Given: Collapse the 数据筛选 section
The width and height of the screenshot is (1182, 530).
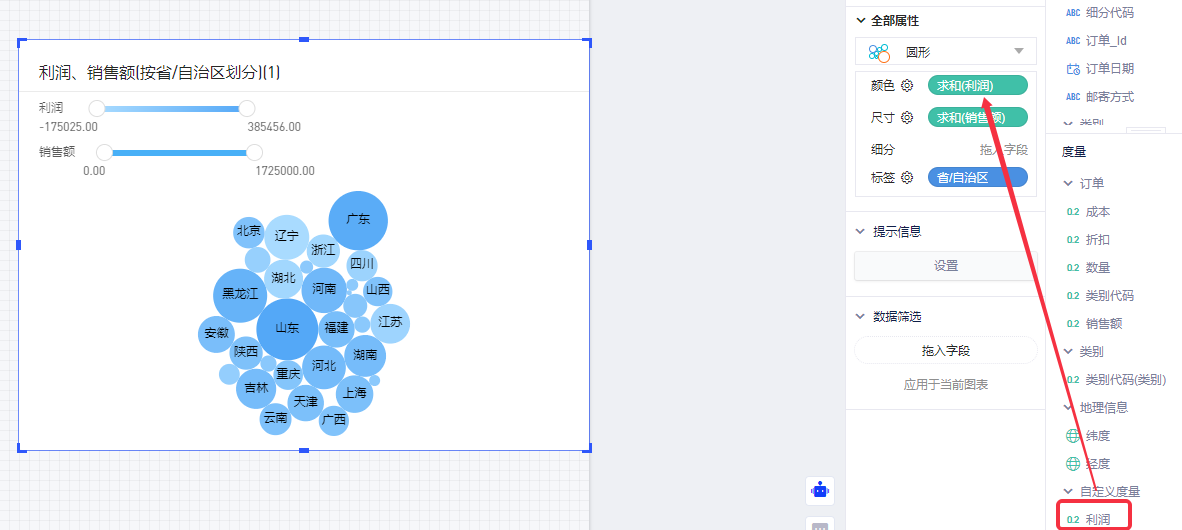Looking at the screenshot, I should point(860,316).
